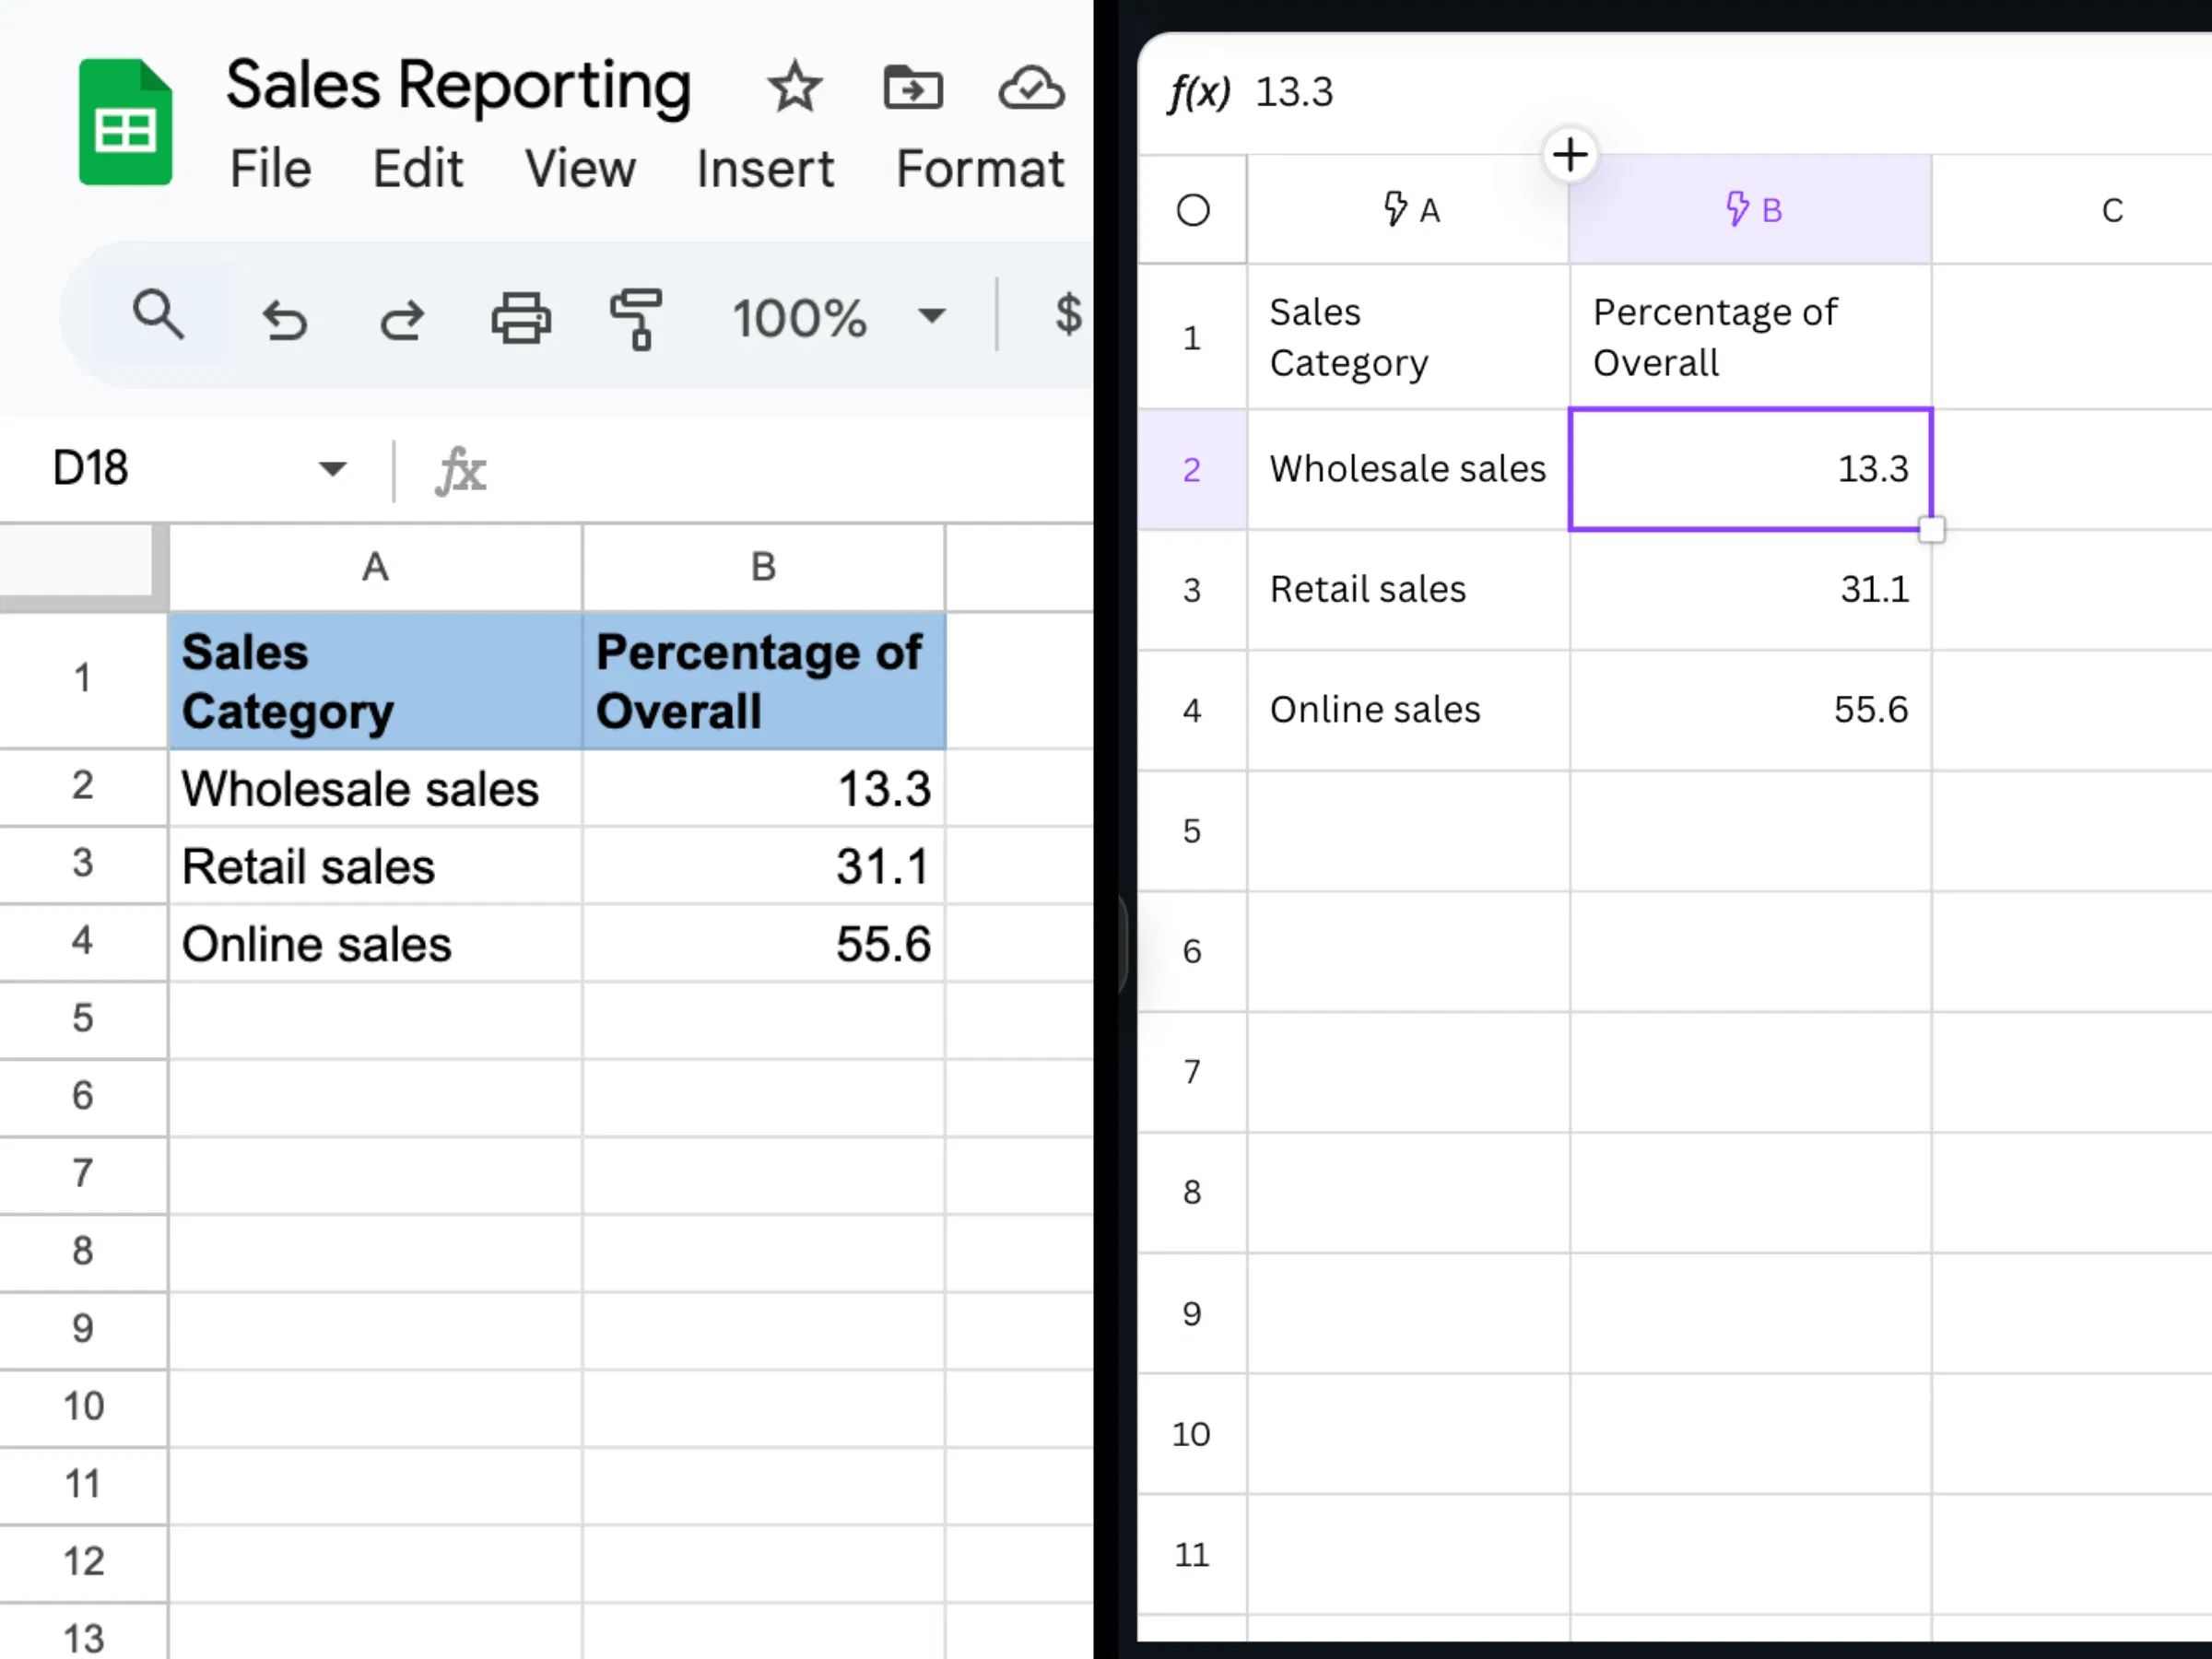The height and width of the screenshot is (1659, 2212).
Task: Click 'Retail sales' cell in right table
Action: [1408, 589]
